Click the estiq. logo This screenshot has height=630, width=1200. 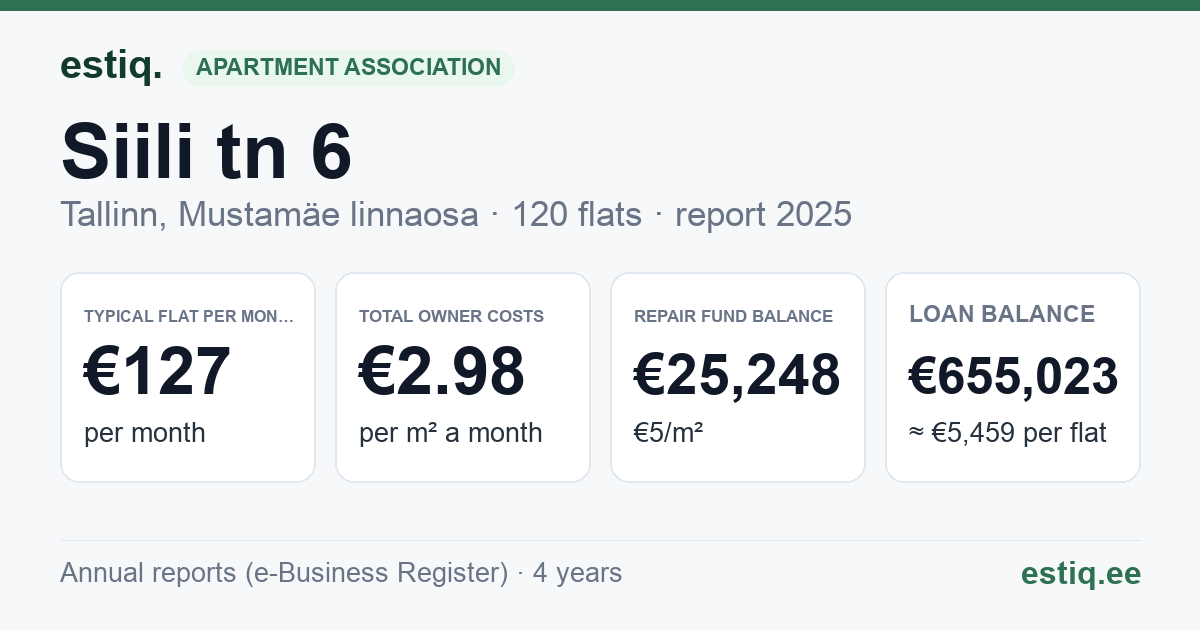coord(111,66)
